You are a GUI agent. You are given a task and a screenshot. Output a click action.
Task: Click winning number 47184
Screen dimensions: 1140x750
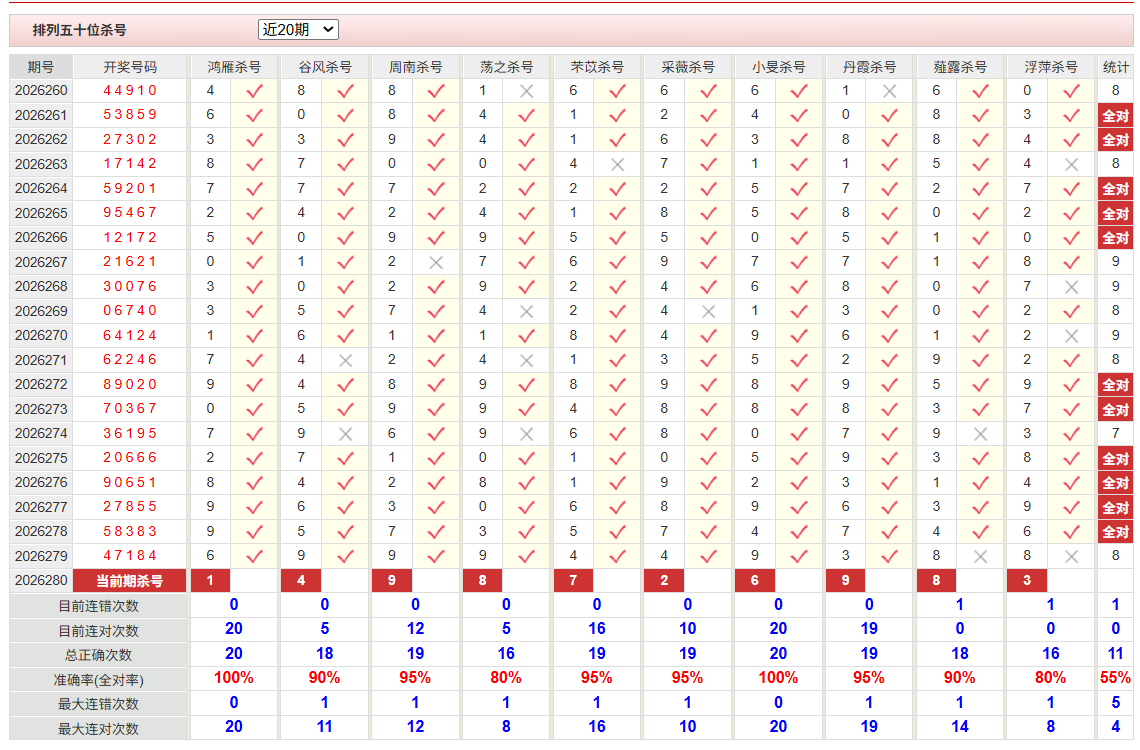click(x=130, y=556)
